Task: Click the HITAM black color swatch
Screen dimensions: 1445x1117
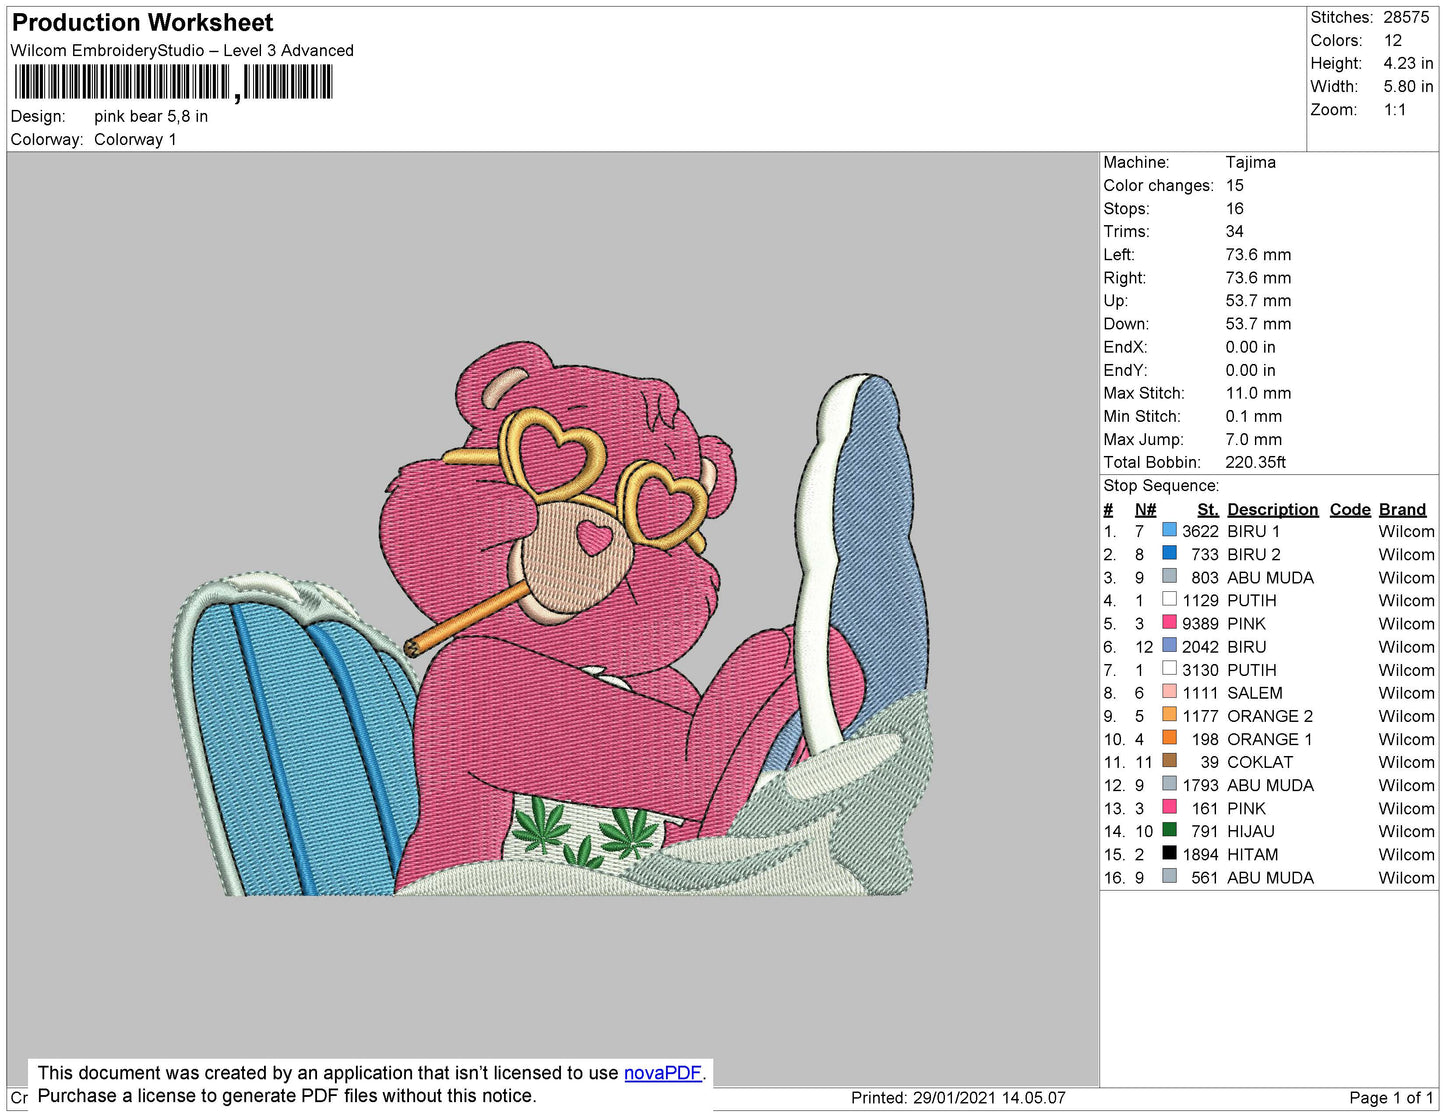Action: (x=1169, y=853)
